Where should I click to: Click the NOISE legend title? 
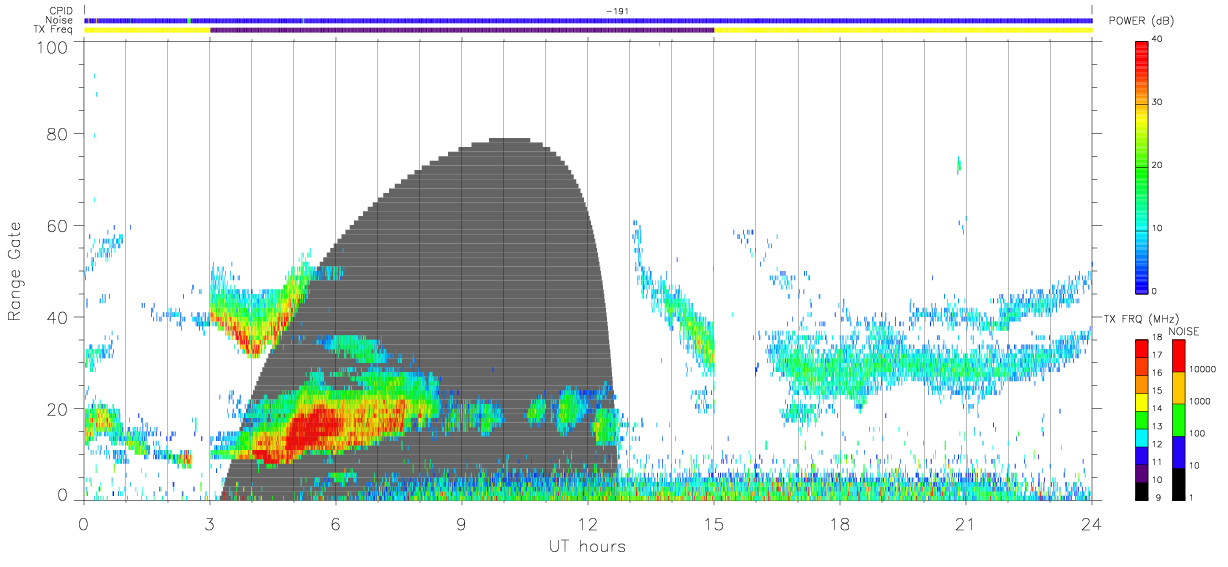pos(1186,331)
